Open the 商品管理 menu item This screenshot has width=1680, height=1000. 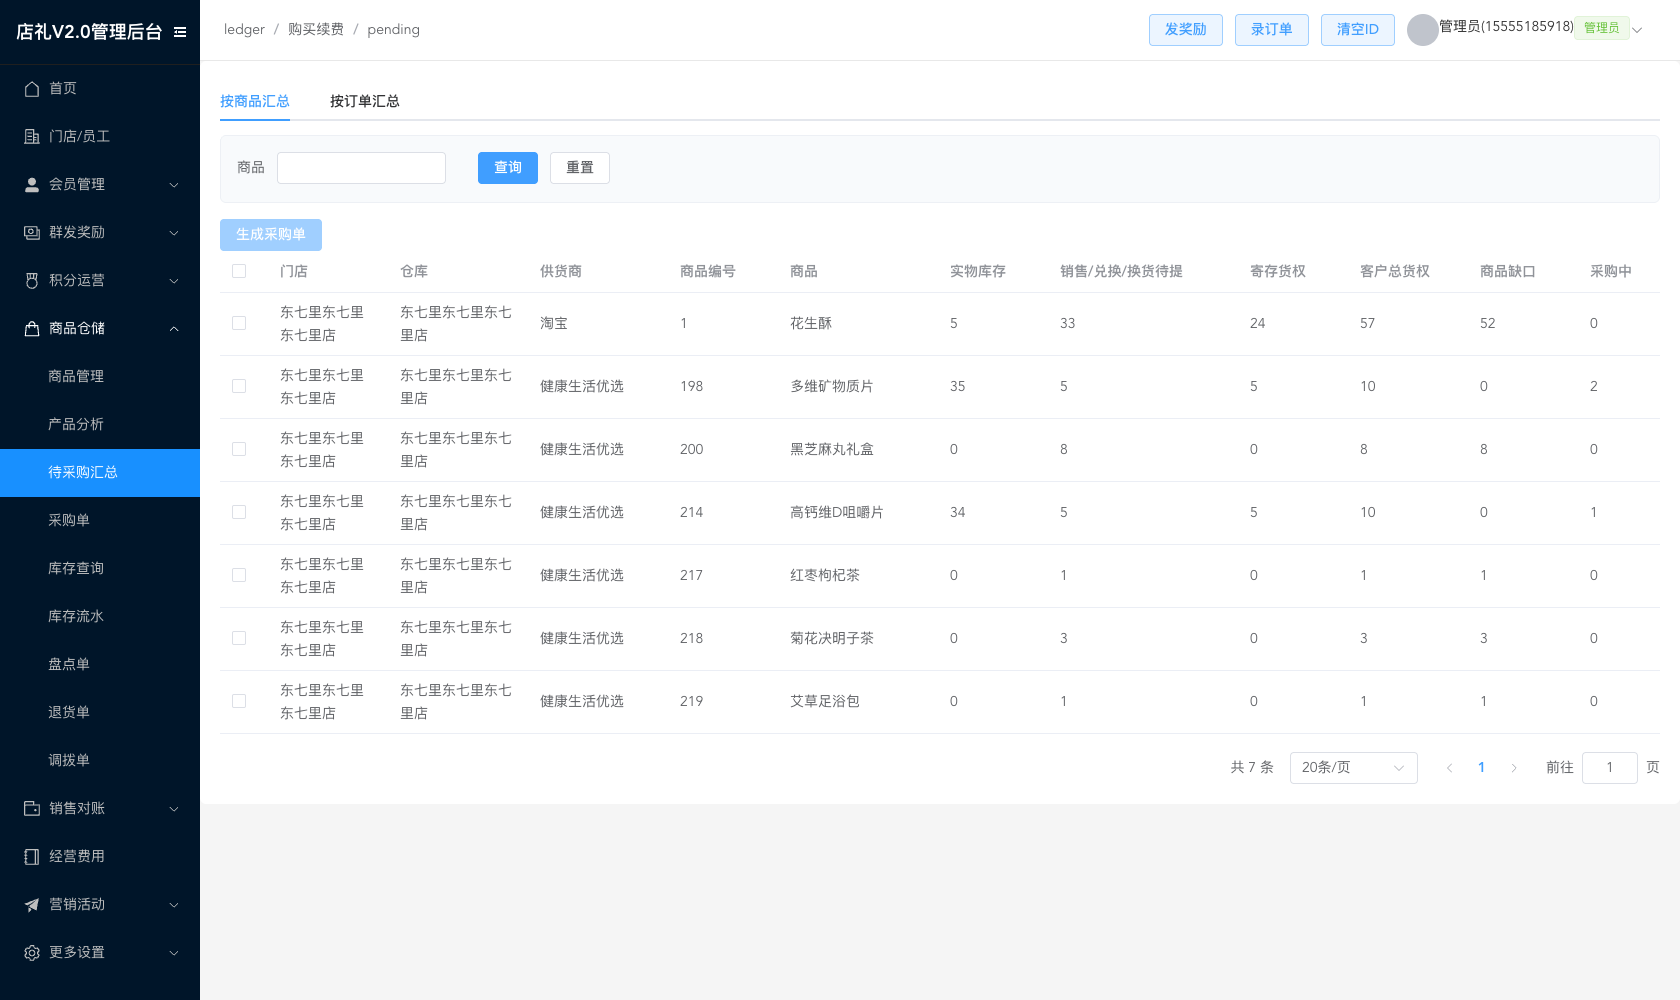pos(100,377)
